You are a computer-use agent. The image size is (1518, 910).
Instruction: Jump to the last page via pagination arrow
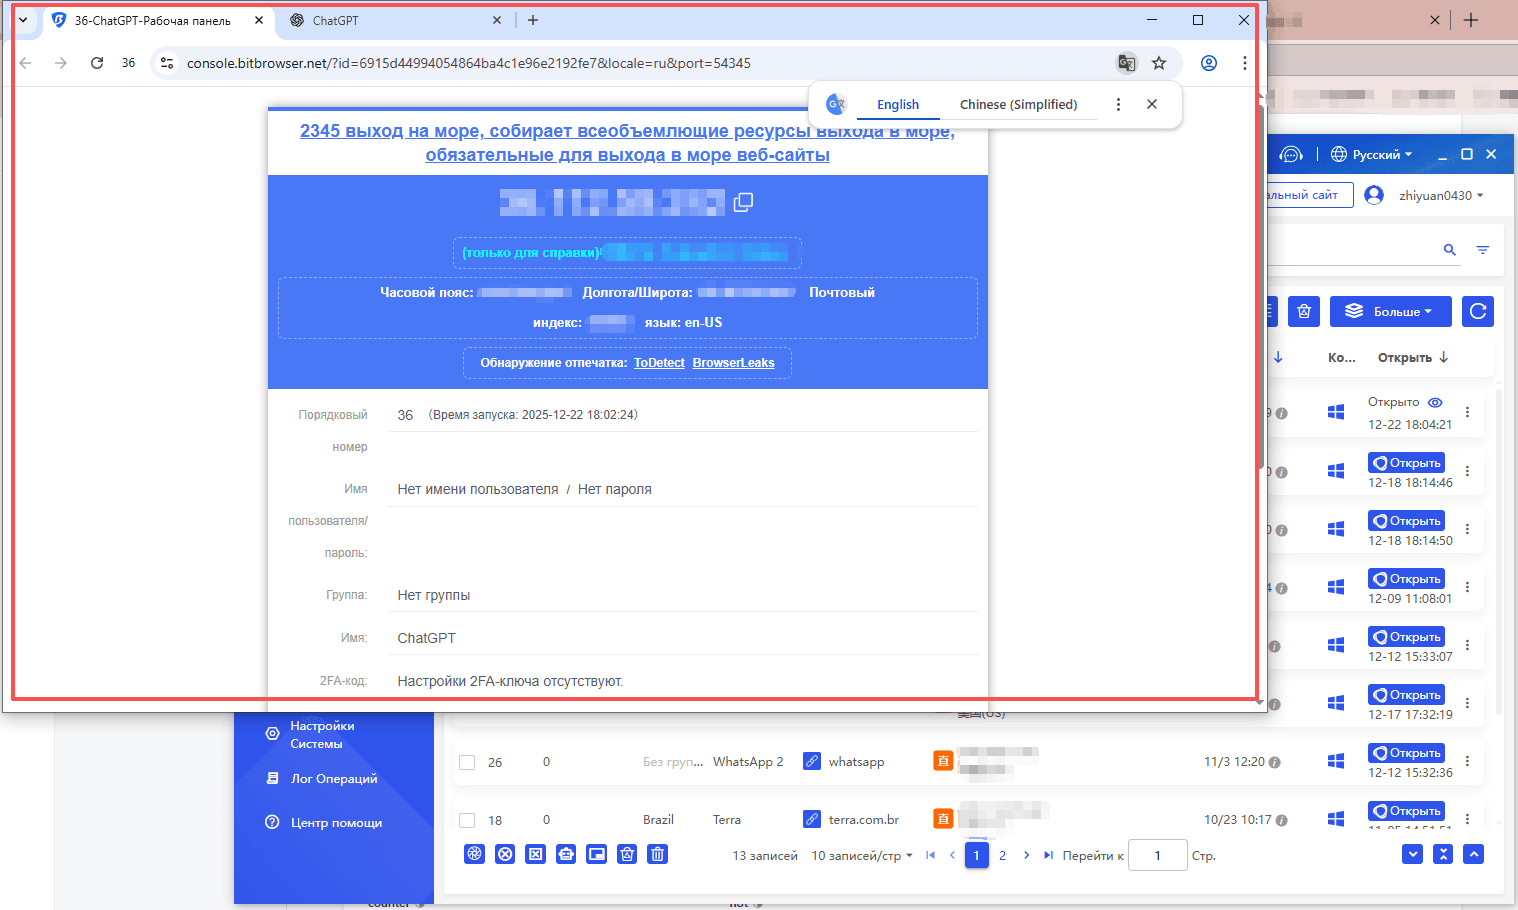click(1047, 855)
